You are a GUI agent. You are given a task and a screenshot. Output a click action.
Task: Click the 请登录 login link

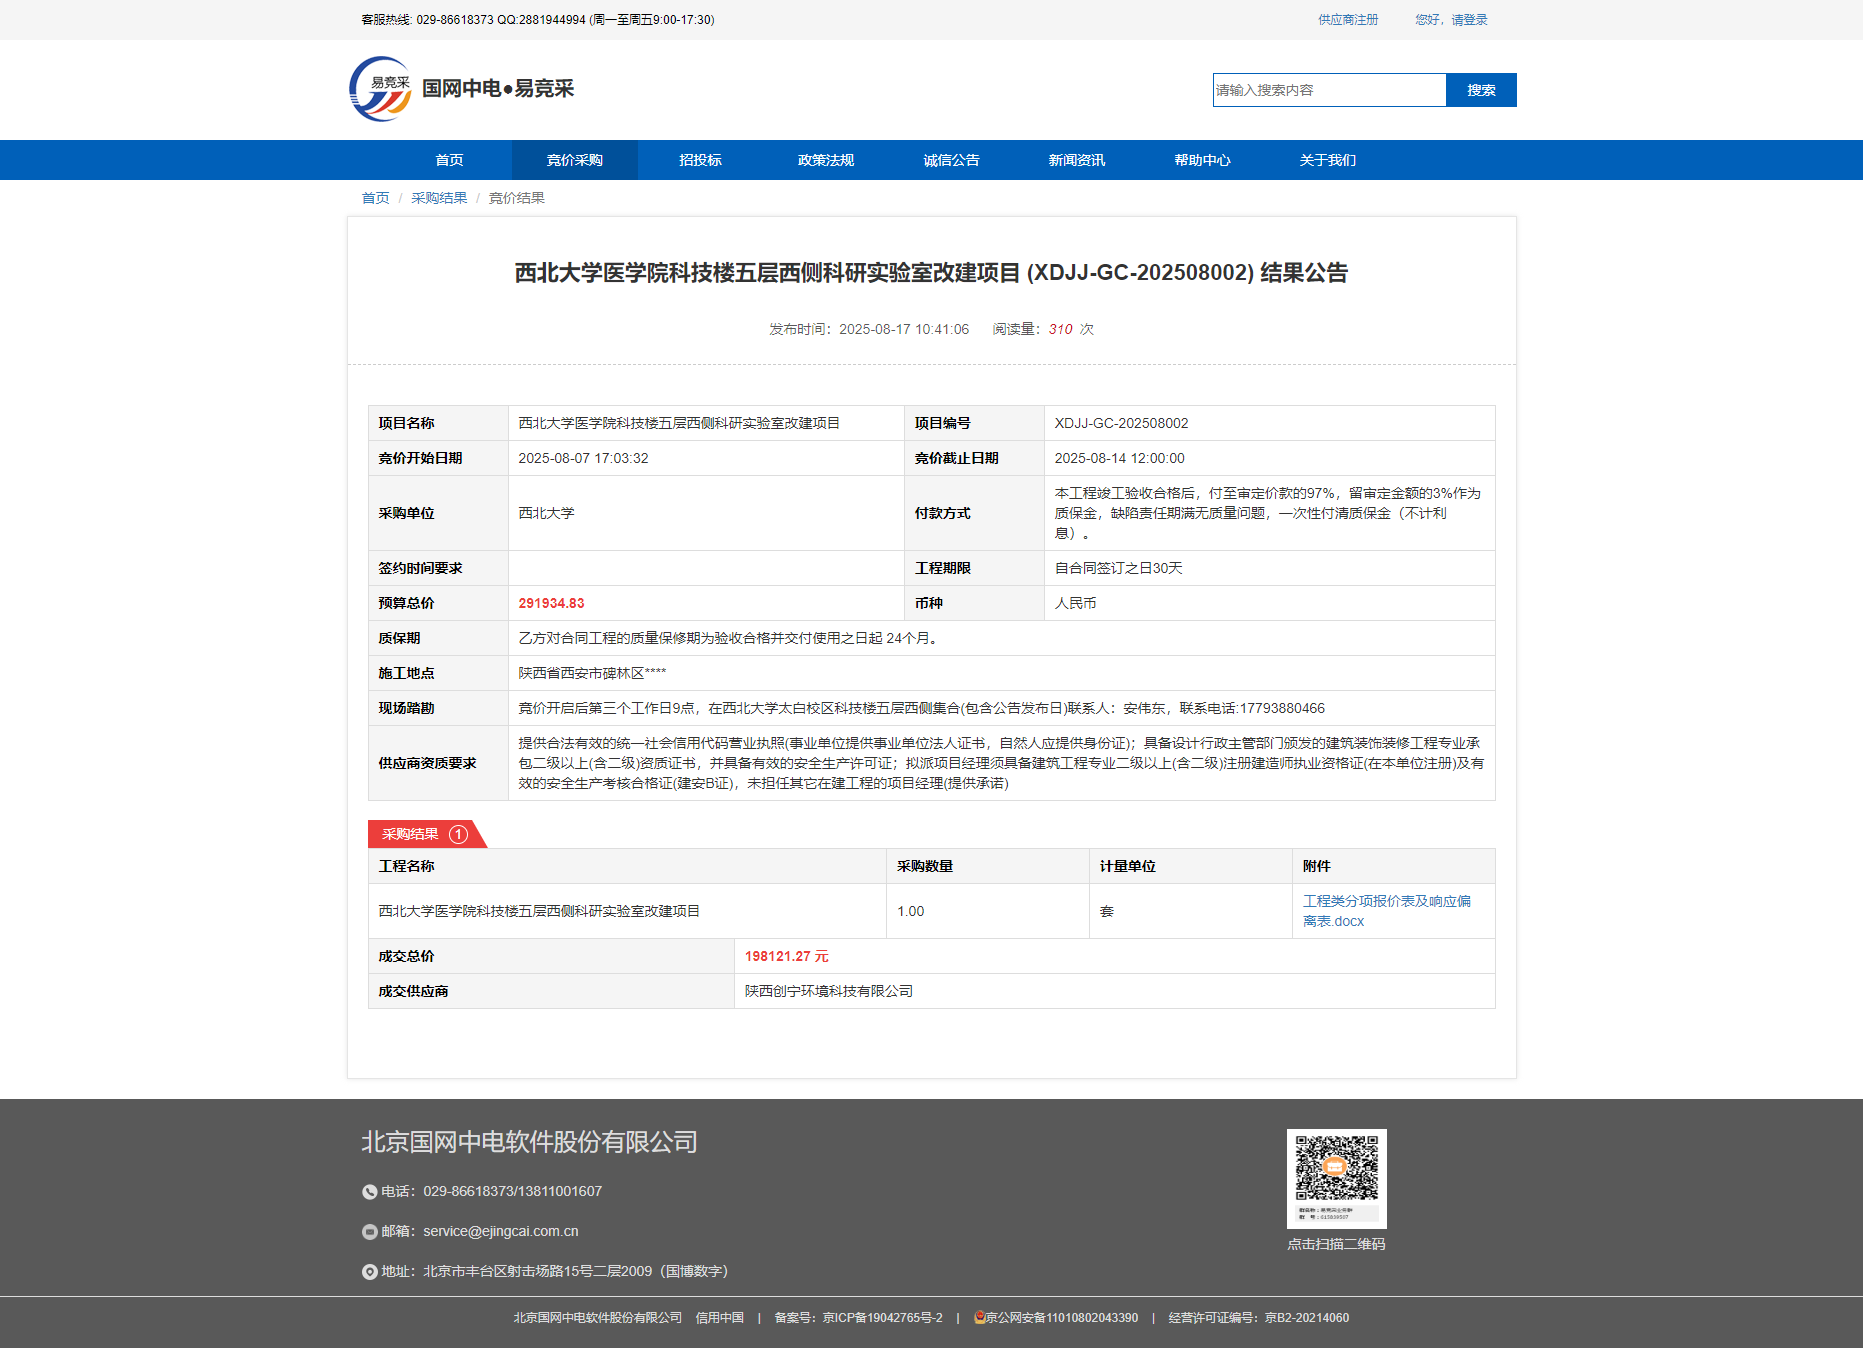coord(1469,20)
